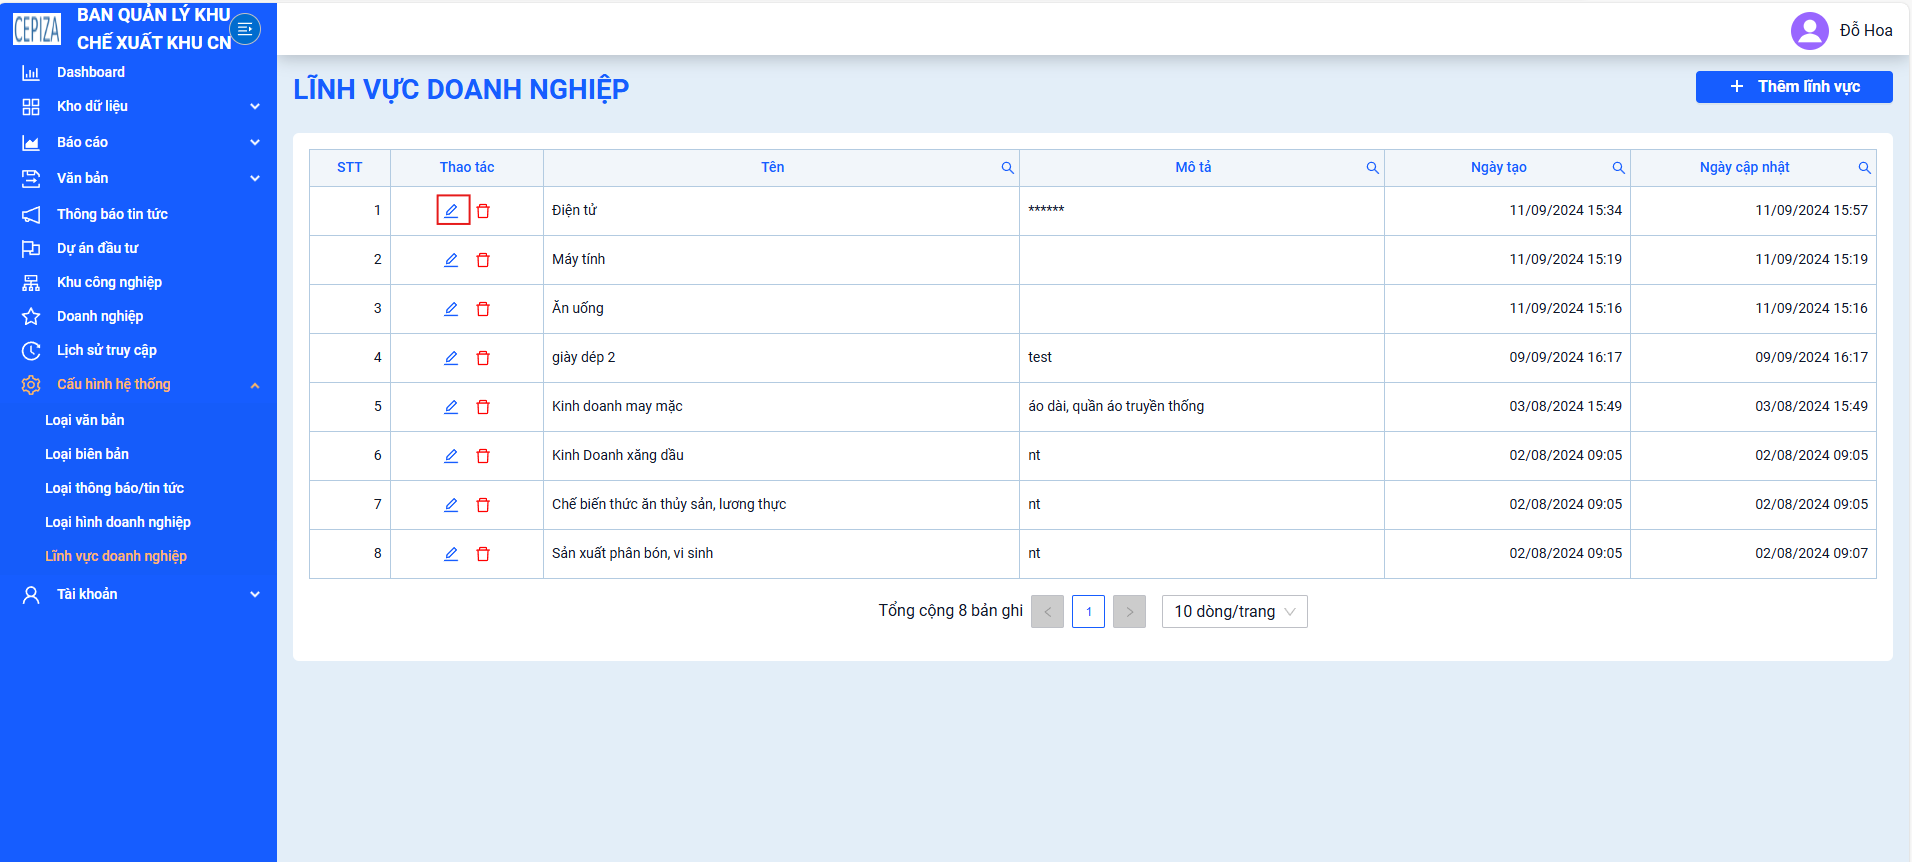Click the edit pencil for Điện tử row
The width and height of the screenshot is (1912, 862).
tap(452, 211)
